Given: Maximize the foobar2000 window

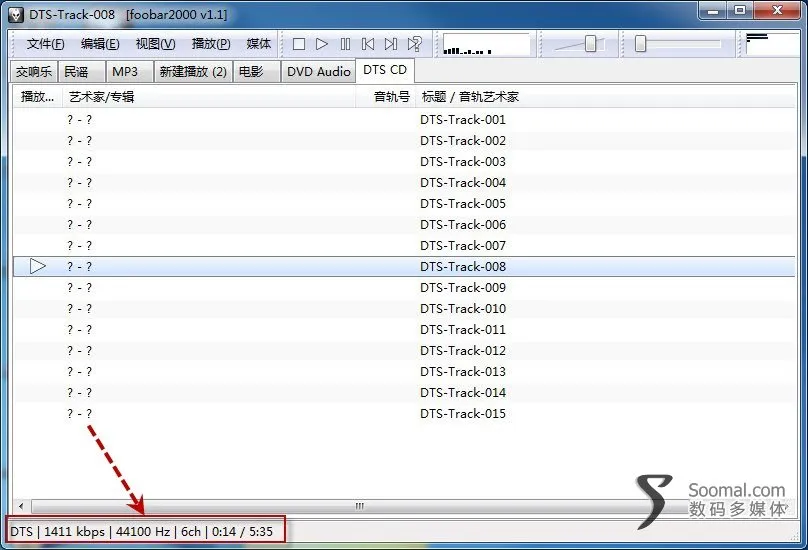Looking at the screenshot, I should point(740,11).
